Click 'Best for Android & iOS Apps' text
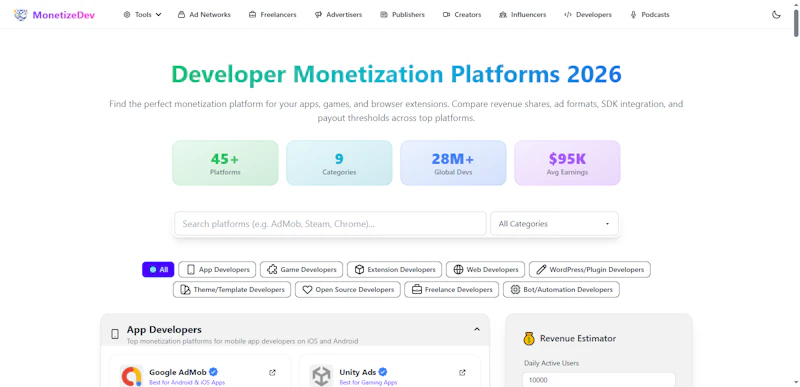The image size is (800, 387). 187,382
